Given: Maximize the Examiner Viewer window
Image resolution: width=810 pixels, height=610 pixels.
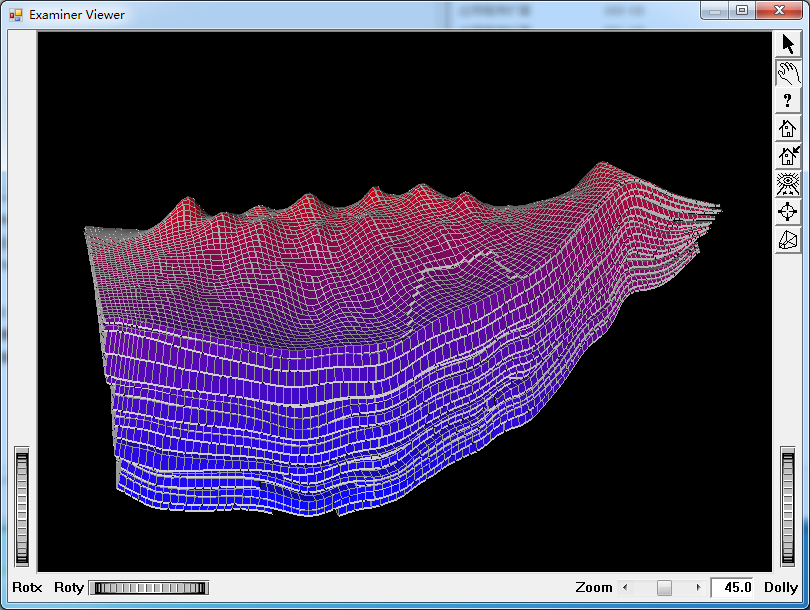Looking at the screenshot, I should click(x=741, y=10).
